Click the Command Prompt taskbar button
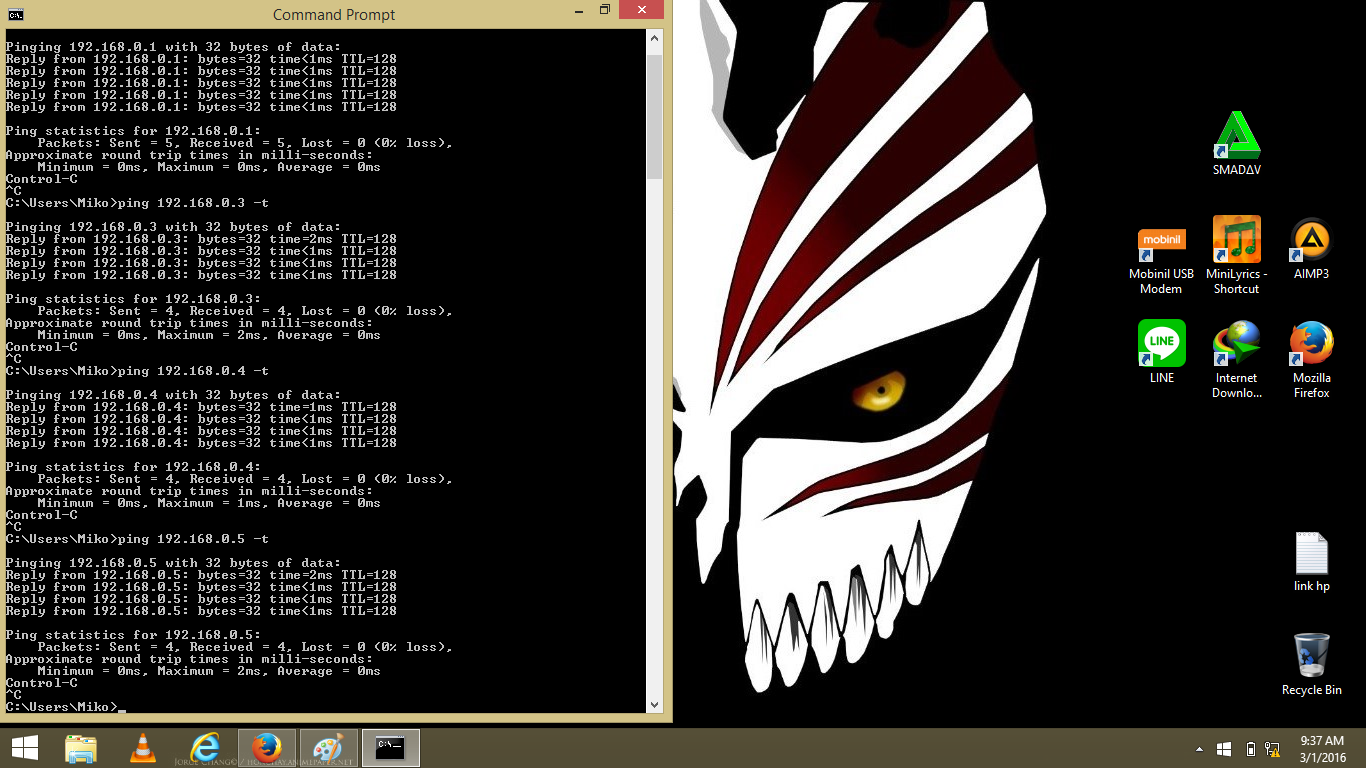 click(x=390, y=748)
